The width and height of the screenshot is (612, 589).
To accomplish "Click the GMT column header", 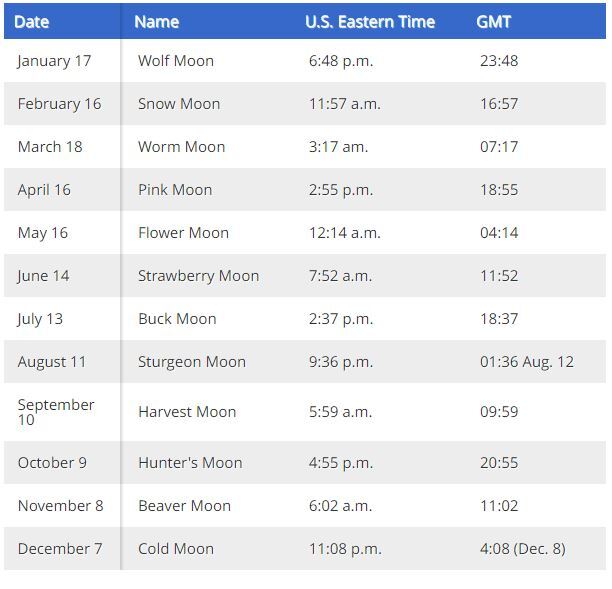I will click(493, 22).
